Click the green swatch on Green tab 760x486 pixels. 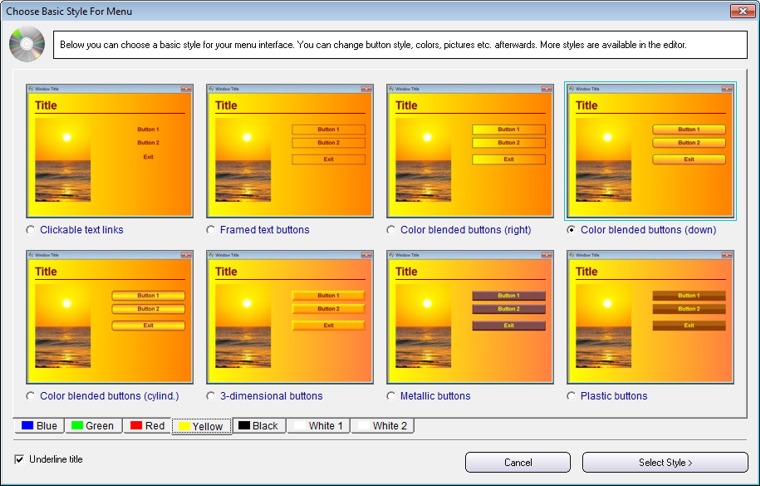[77, 425]
